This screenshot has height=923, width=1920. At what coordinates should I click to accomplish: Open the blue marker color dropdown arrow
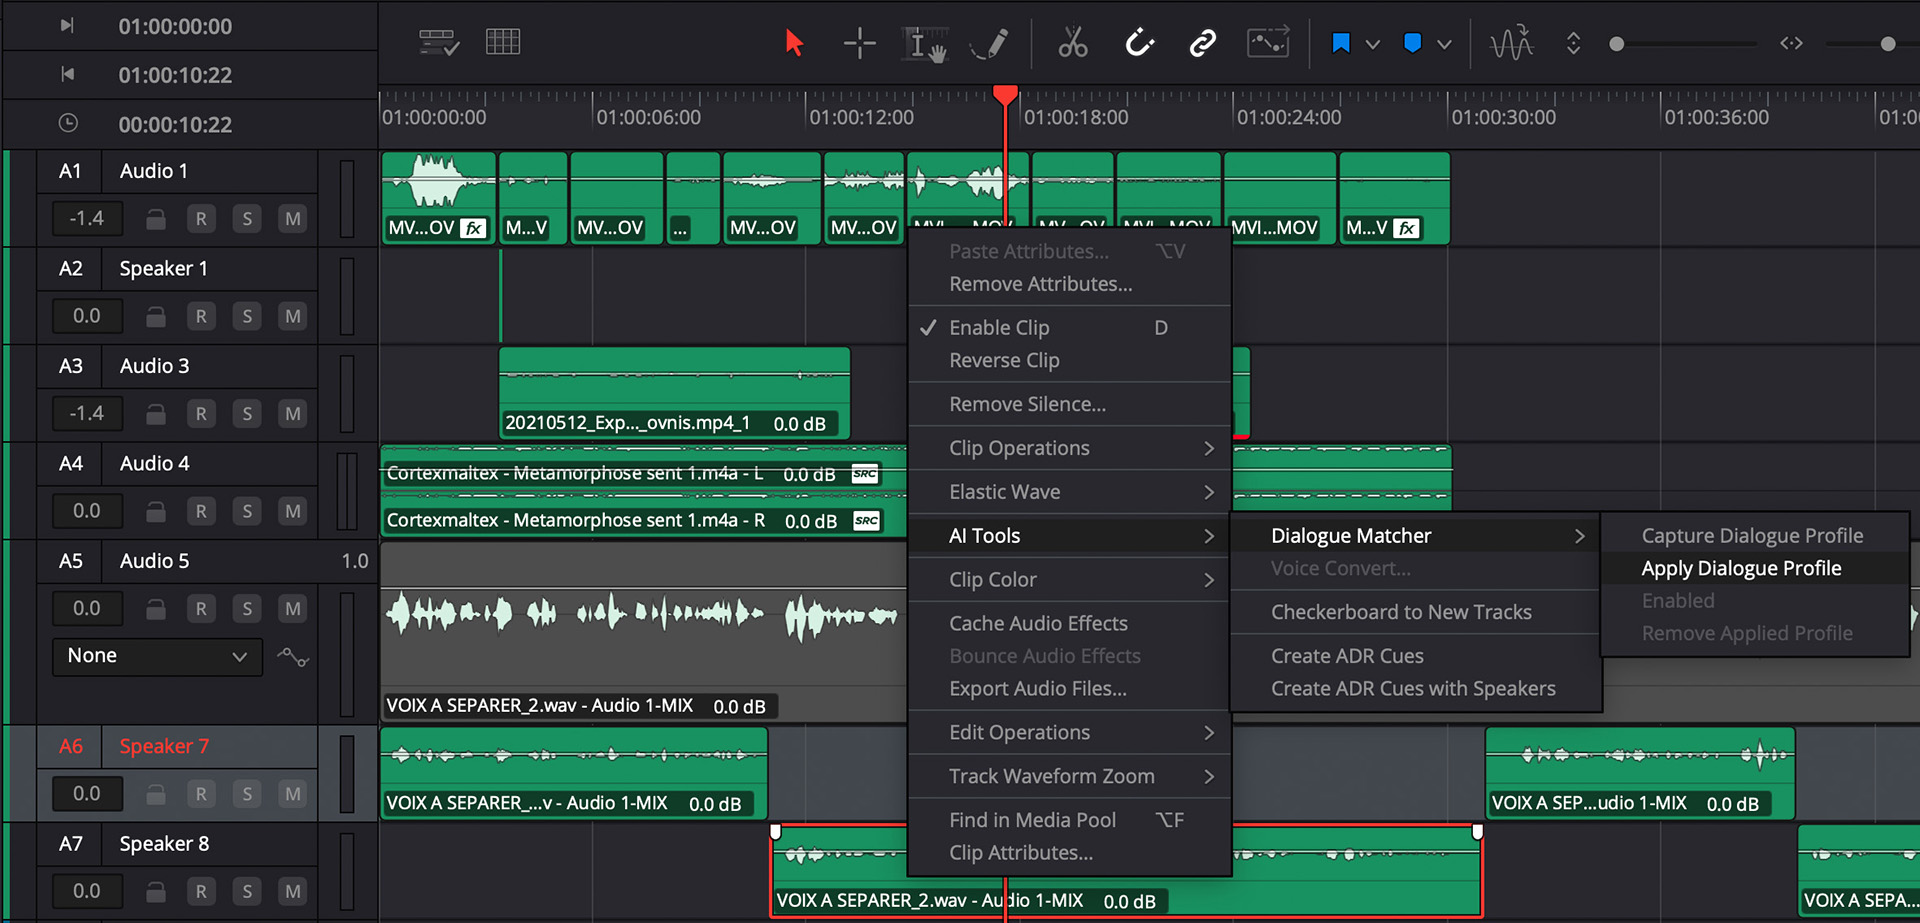click(1444, 44)
